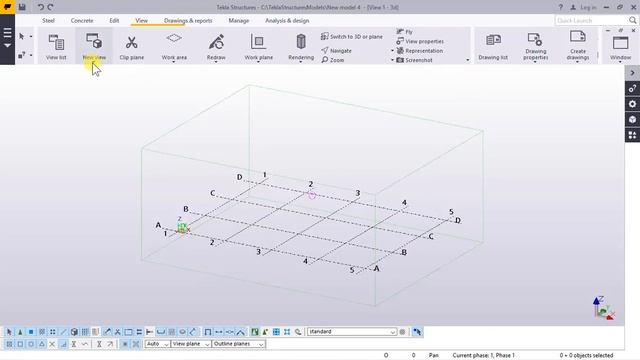Toggle the triangle snap switch
The image size is (640, 360).
[x=42, y=344]
